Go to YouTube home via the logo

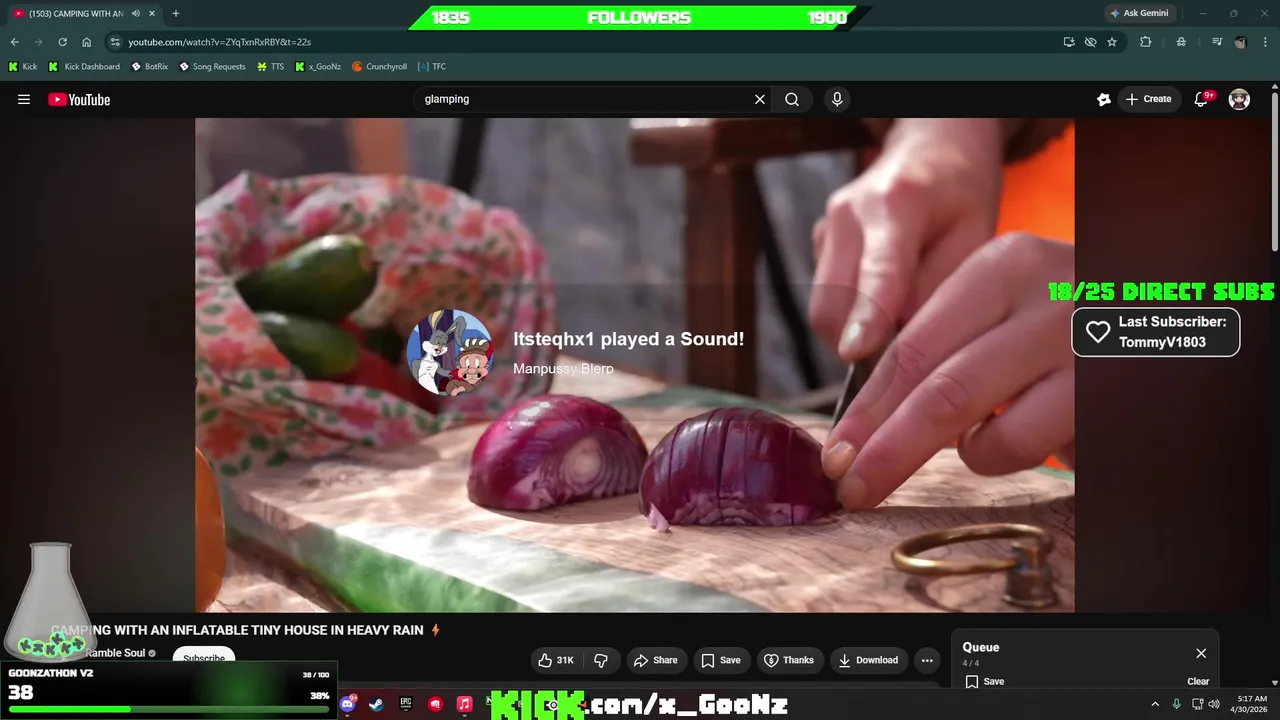79,99
